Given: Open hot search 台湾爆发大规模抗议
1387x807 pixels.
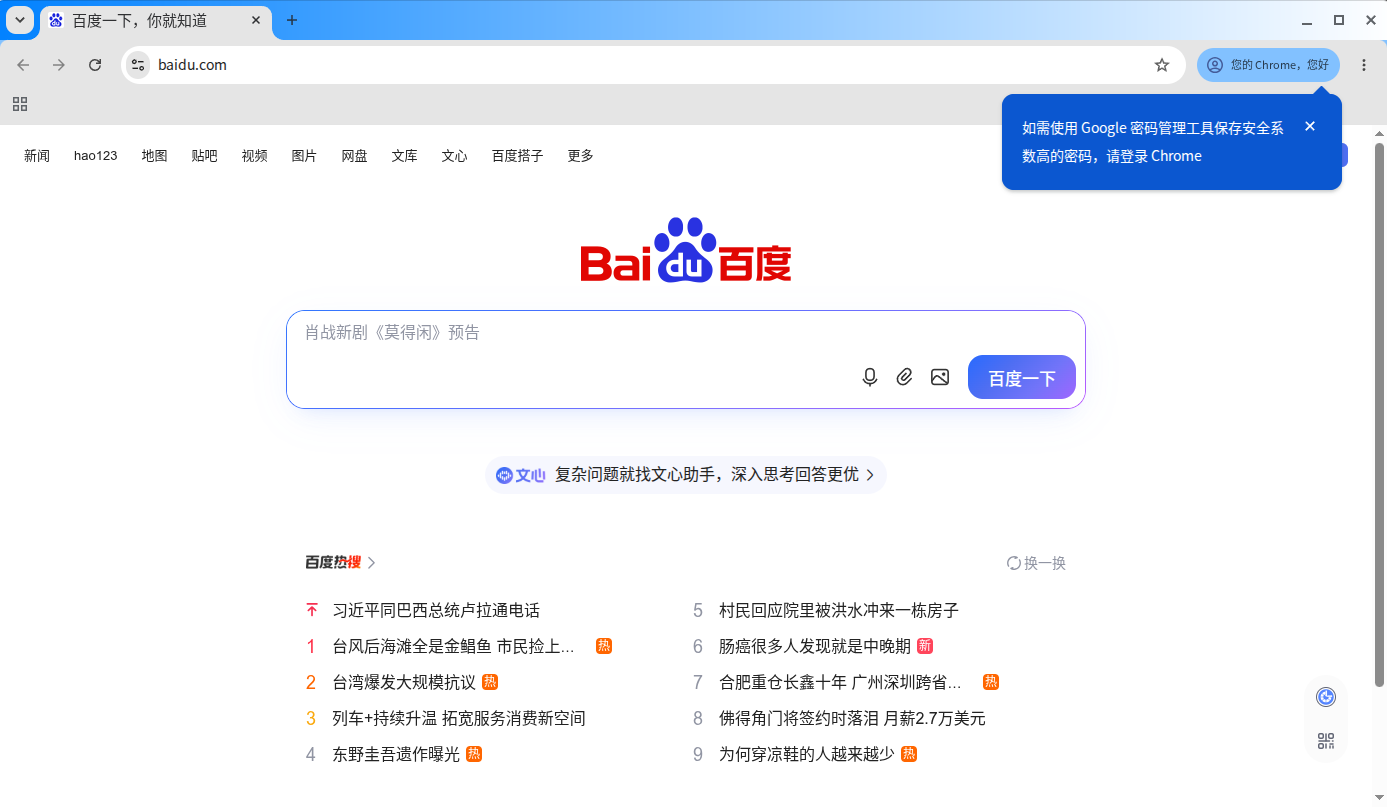Looking at the screenshot, I should (x=404, y=682).
